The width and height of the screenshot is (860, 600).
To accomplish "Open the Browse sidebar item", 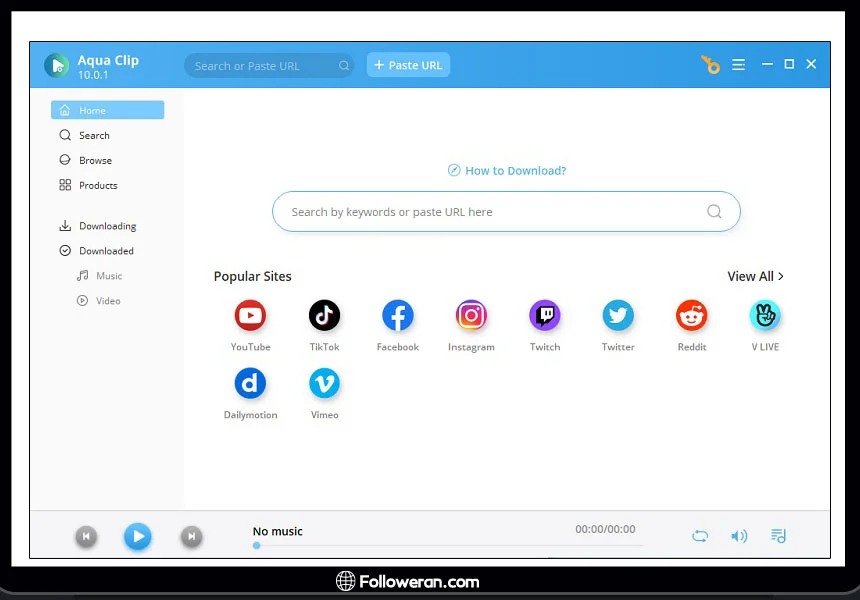I will point(95,160).
